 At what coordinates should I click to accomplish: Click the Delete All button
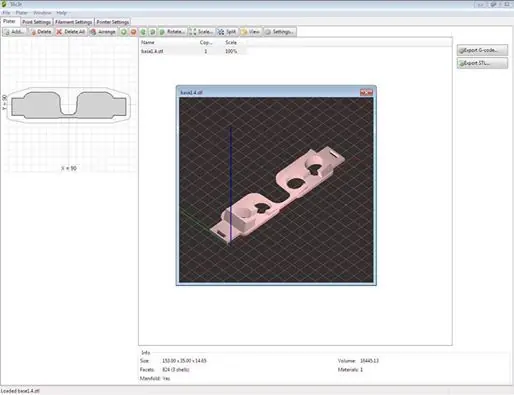click(x=71, y=32)
